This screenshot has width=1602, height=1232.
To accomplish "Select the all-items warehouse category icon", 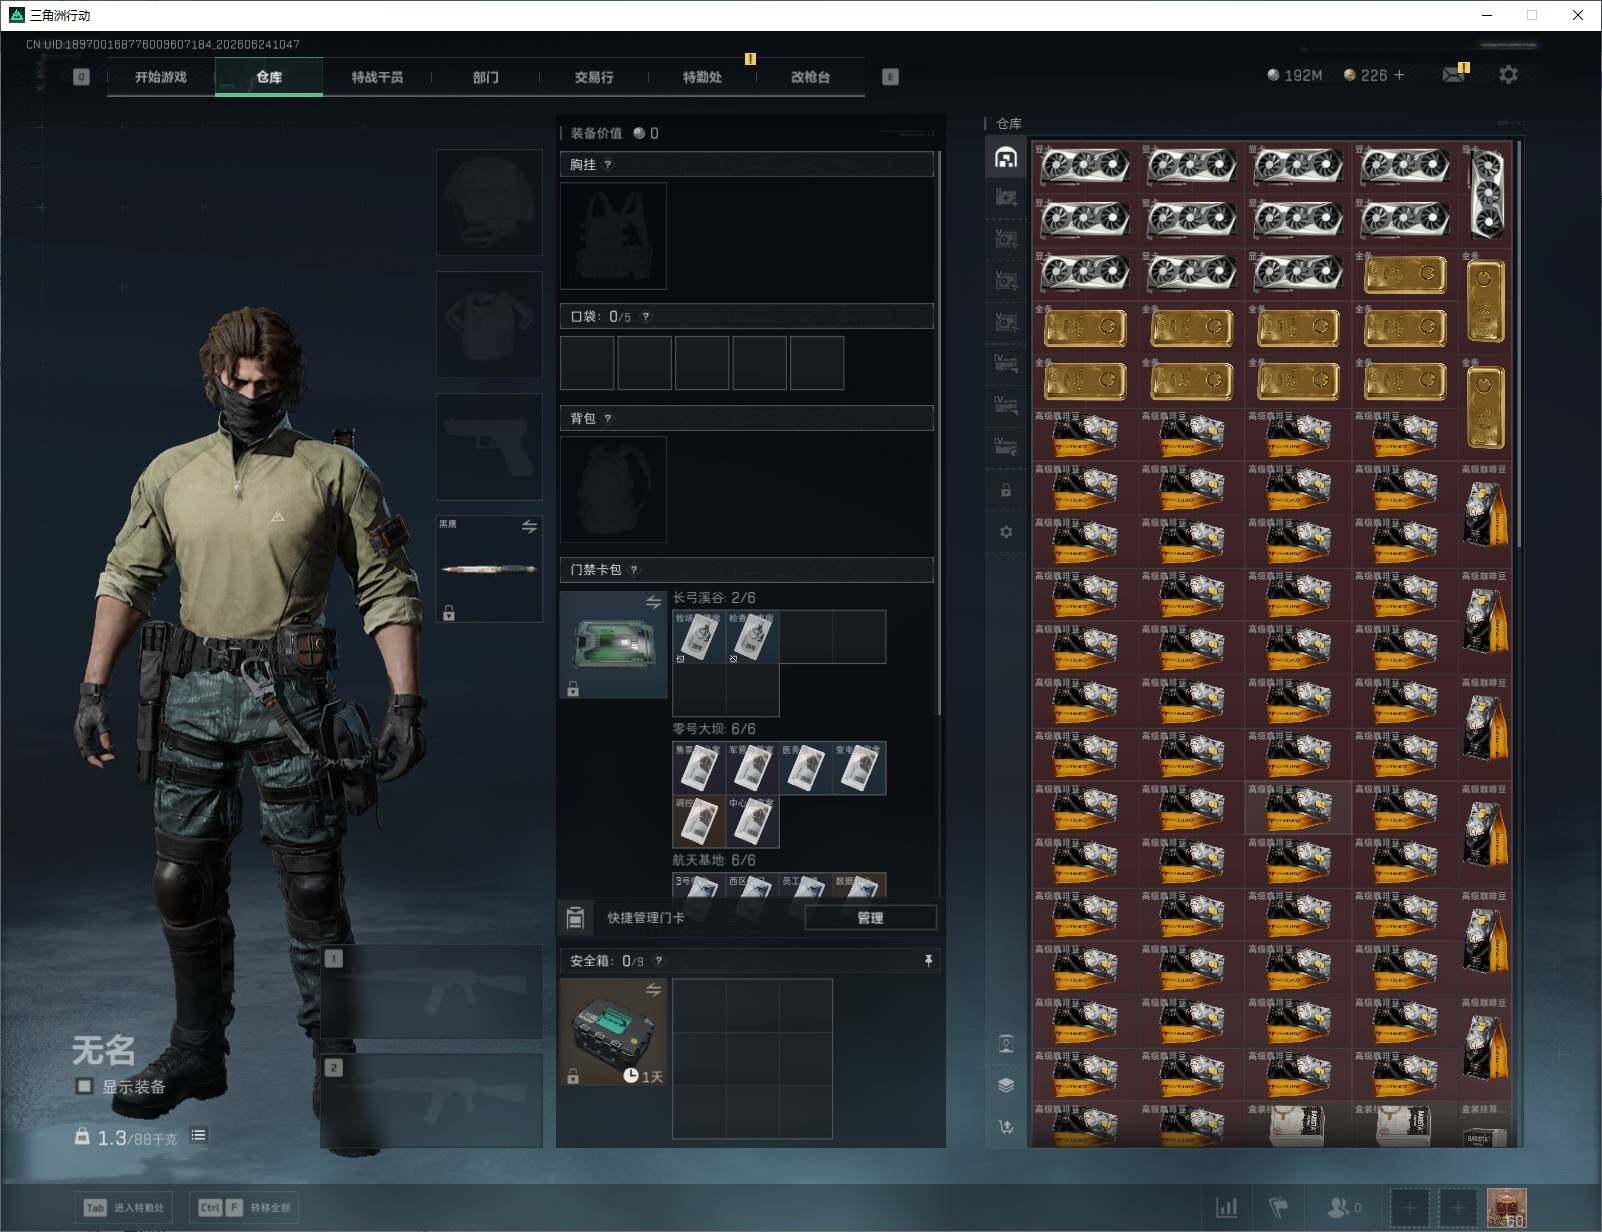I will click(1006, 157).
